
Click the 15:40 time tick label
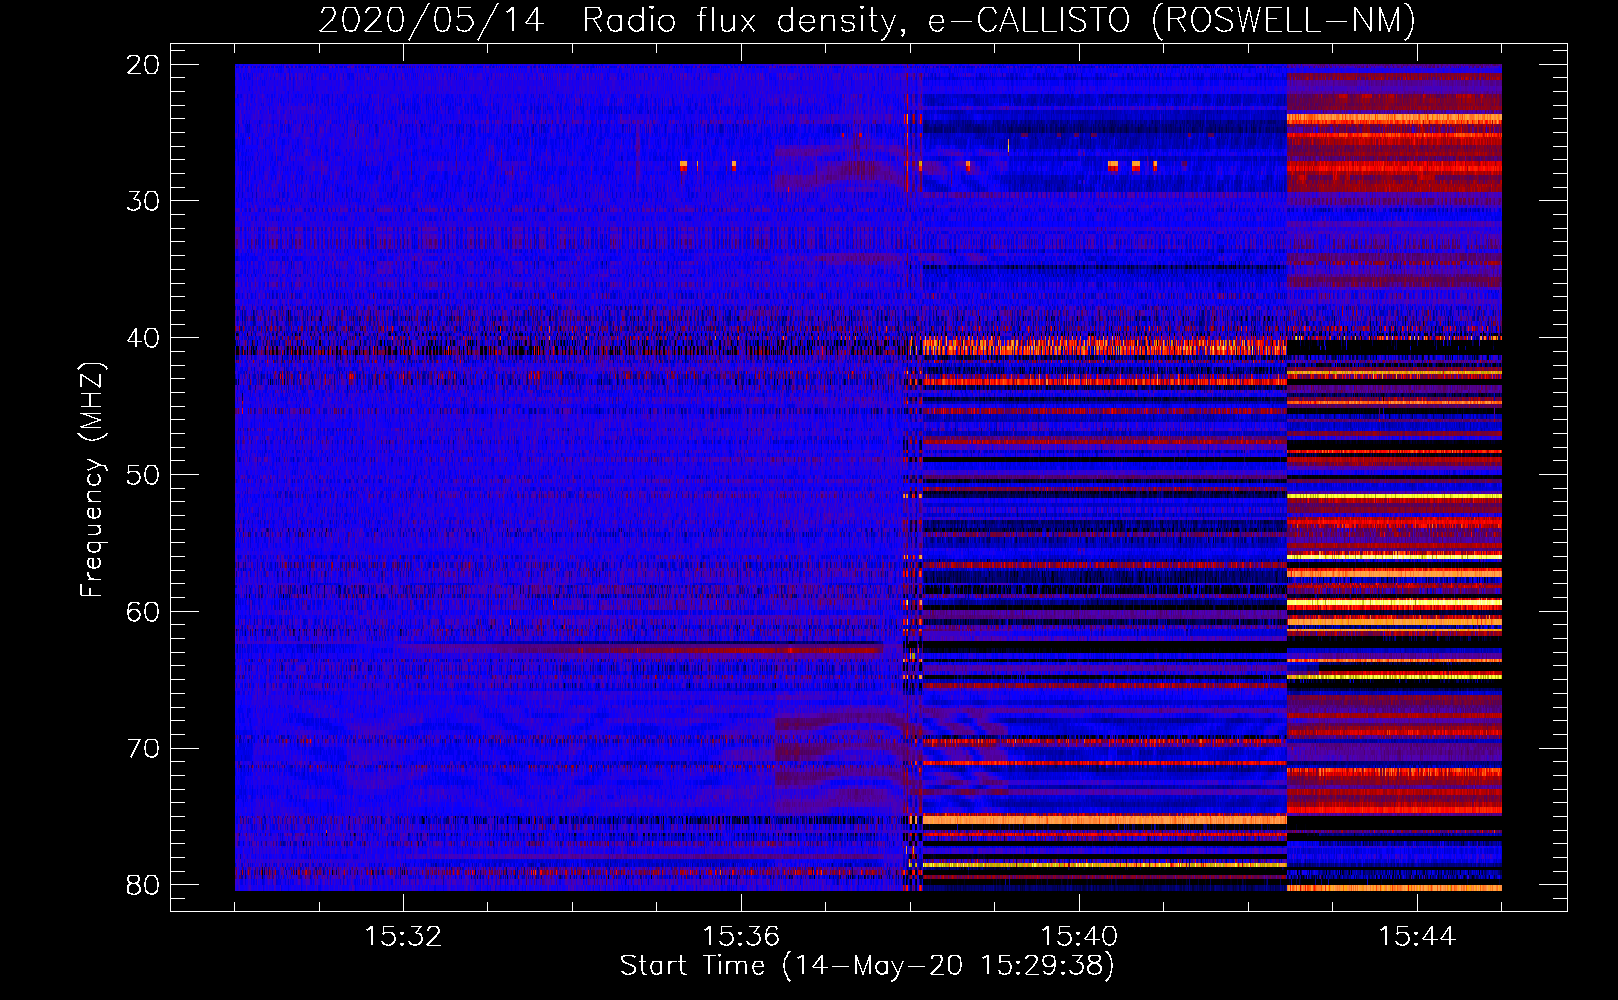coord(1079,937)
